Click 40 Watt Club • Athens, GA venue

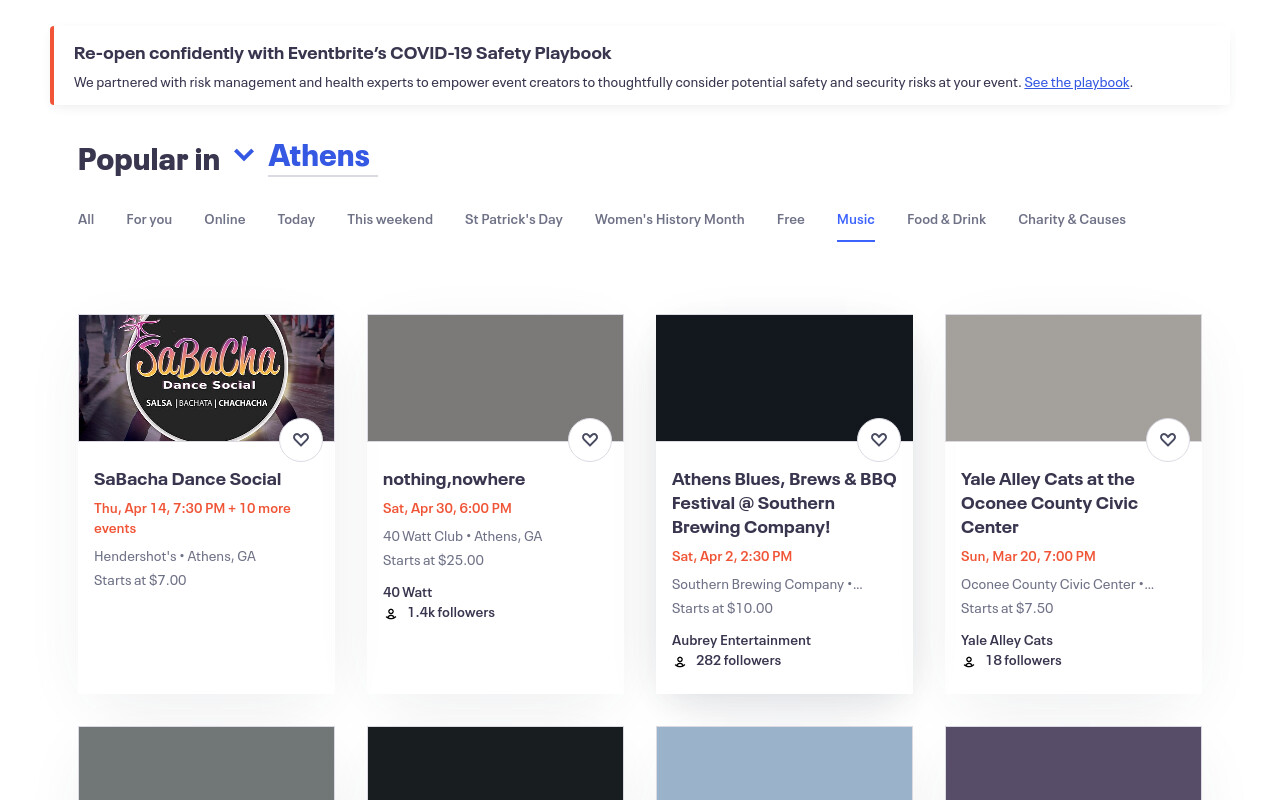[463, 536]
